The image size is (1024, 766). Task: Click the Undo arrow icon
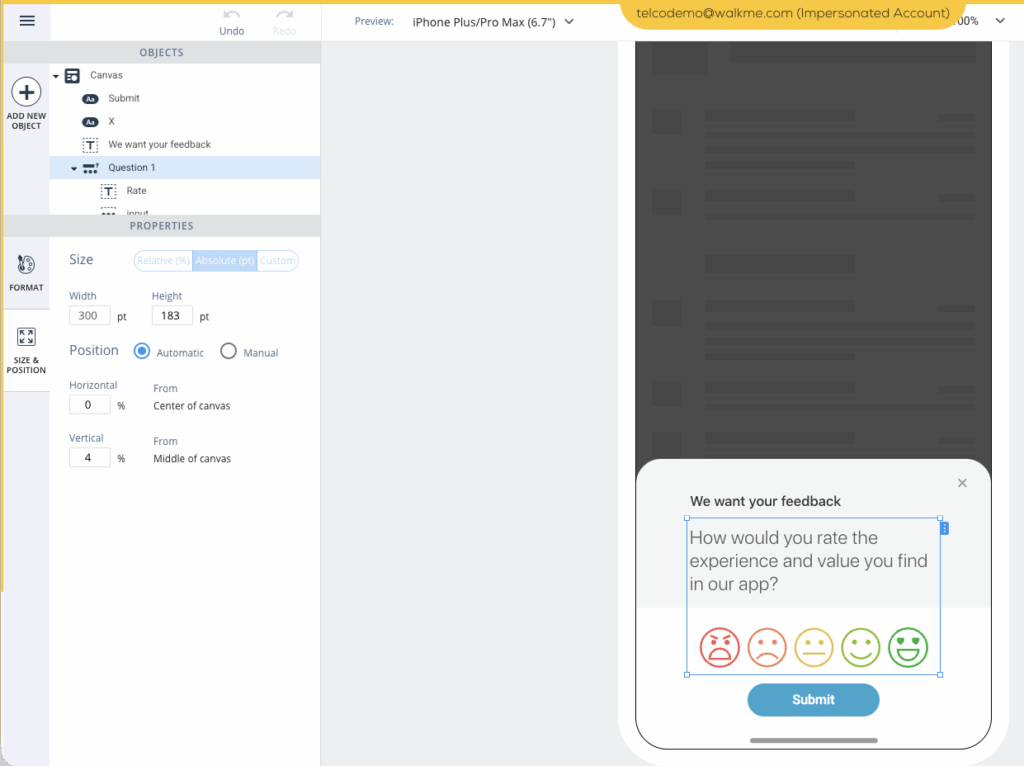pyautogui.click(x=232, y=15)
